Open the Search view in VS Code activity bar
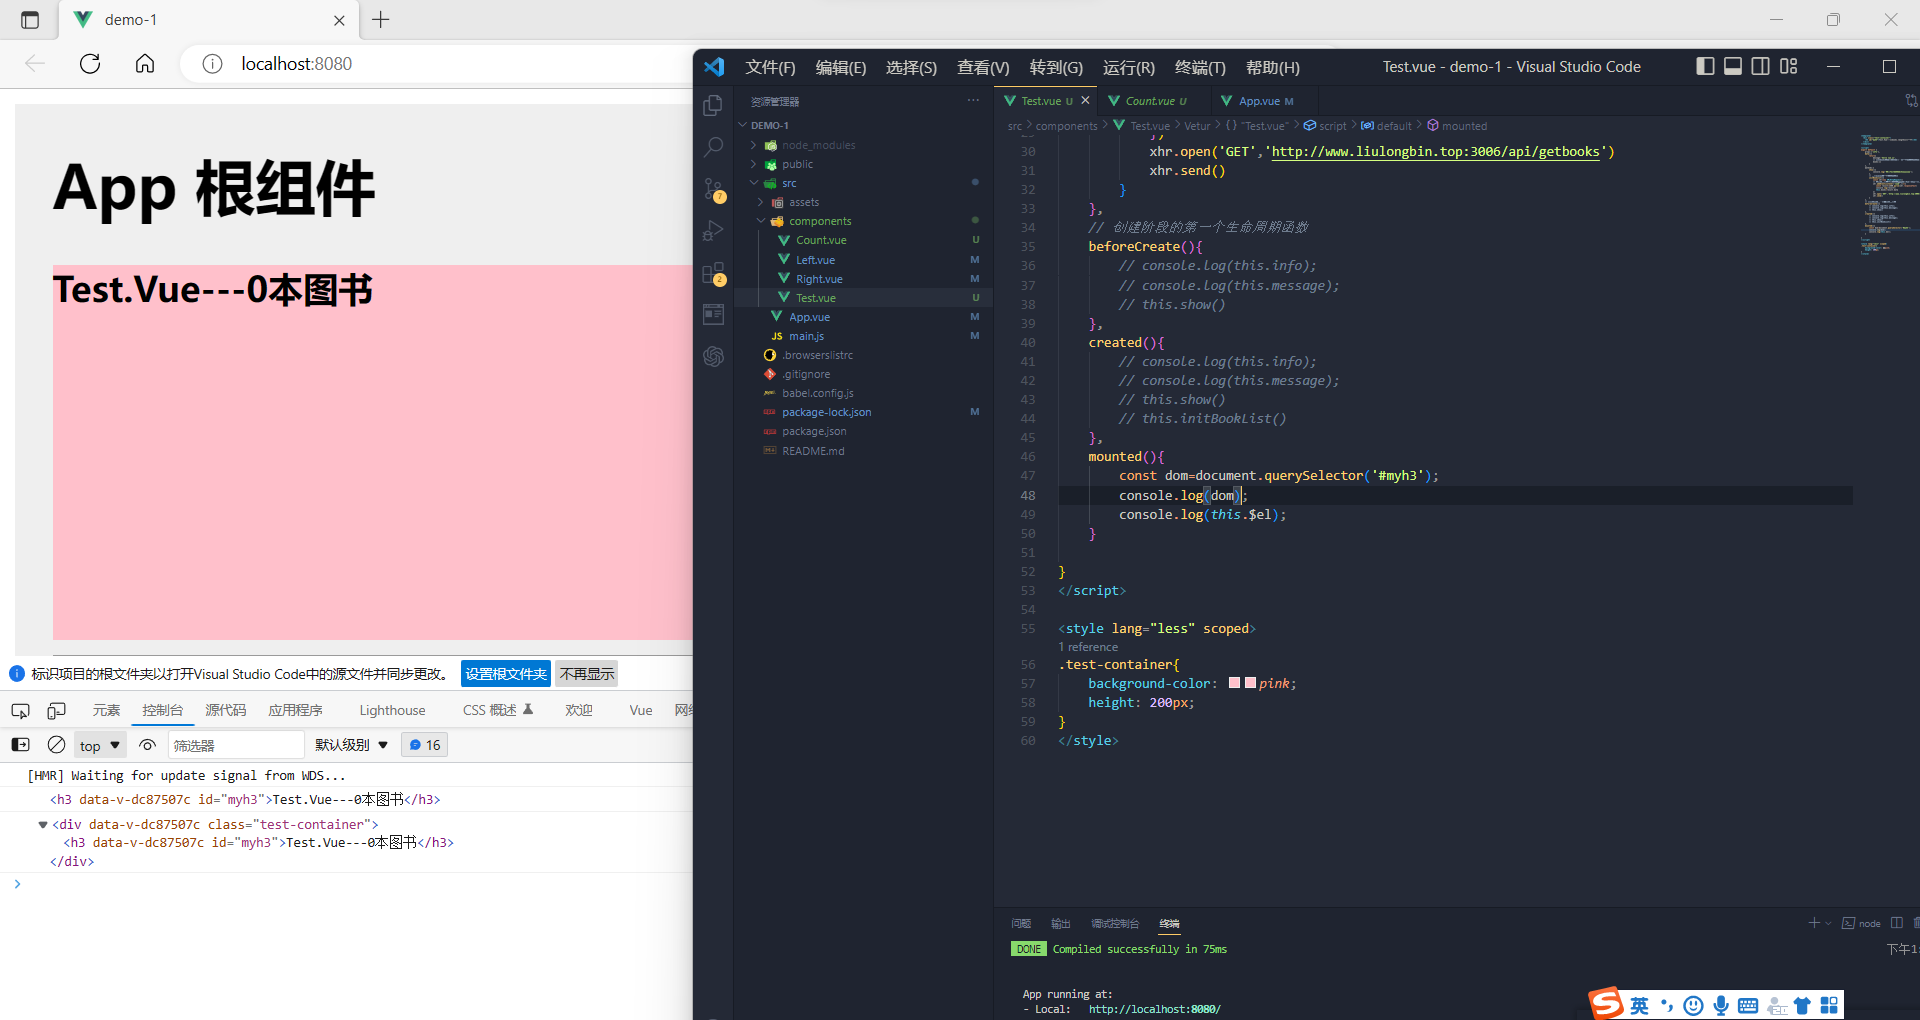 713,147
